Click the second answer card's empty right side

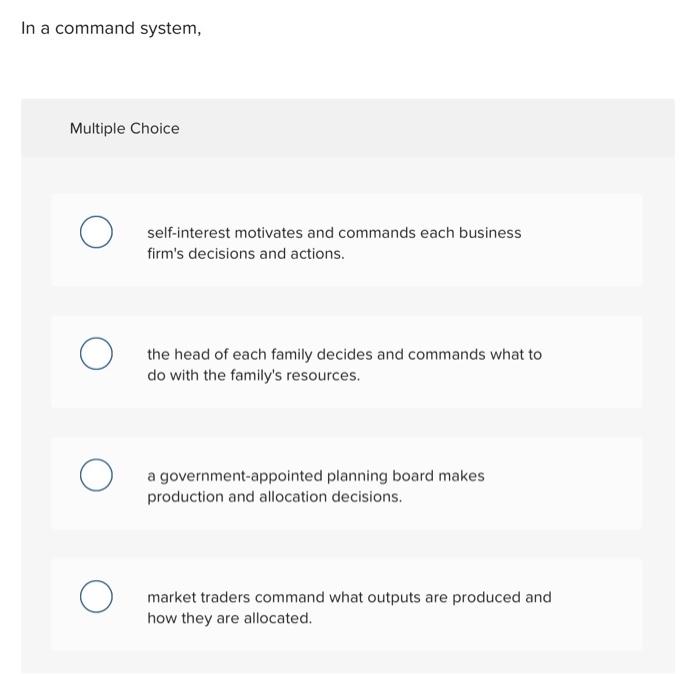pyautogui.click(x=600, y=362)
